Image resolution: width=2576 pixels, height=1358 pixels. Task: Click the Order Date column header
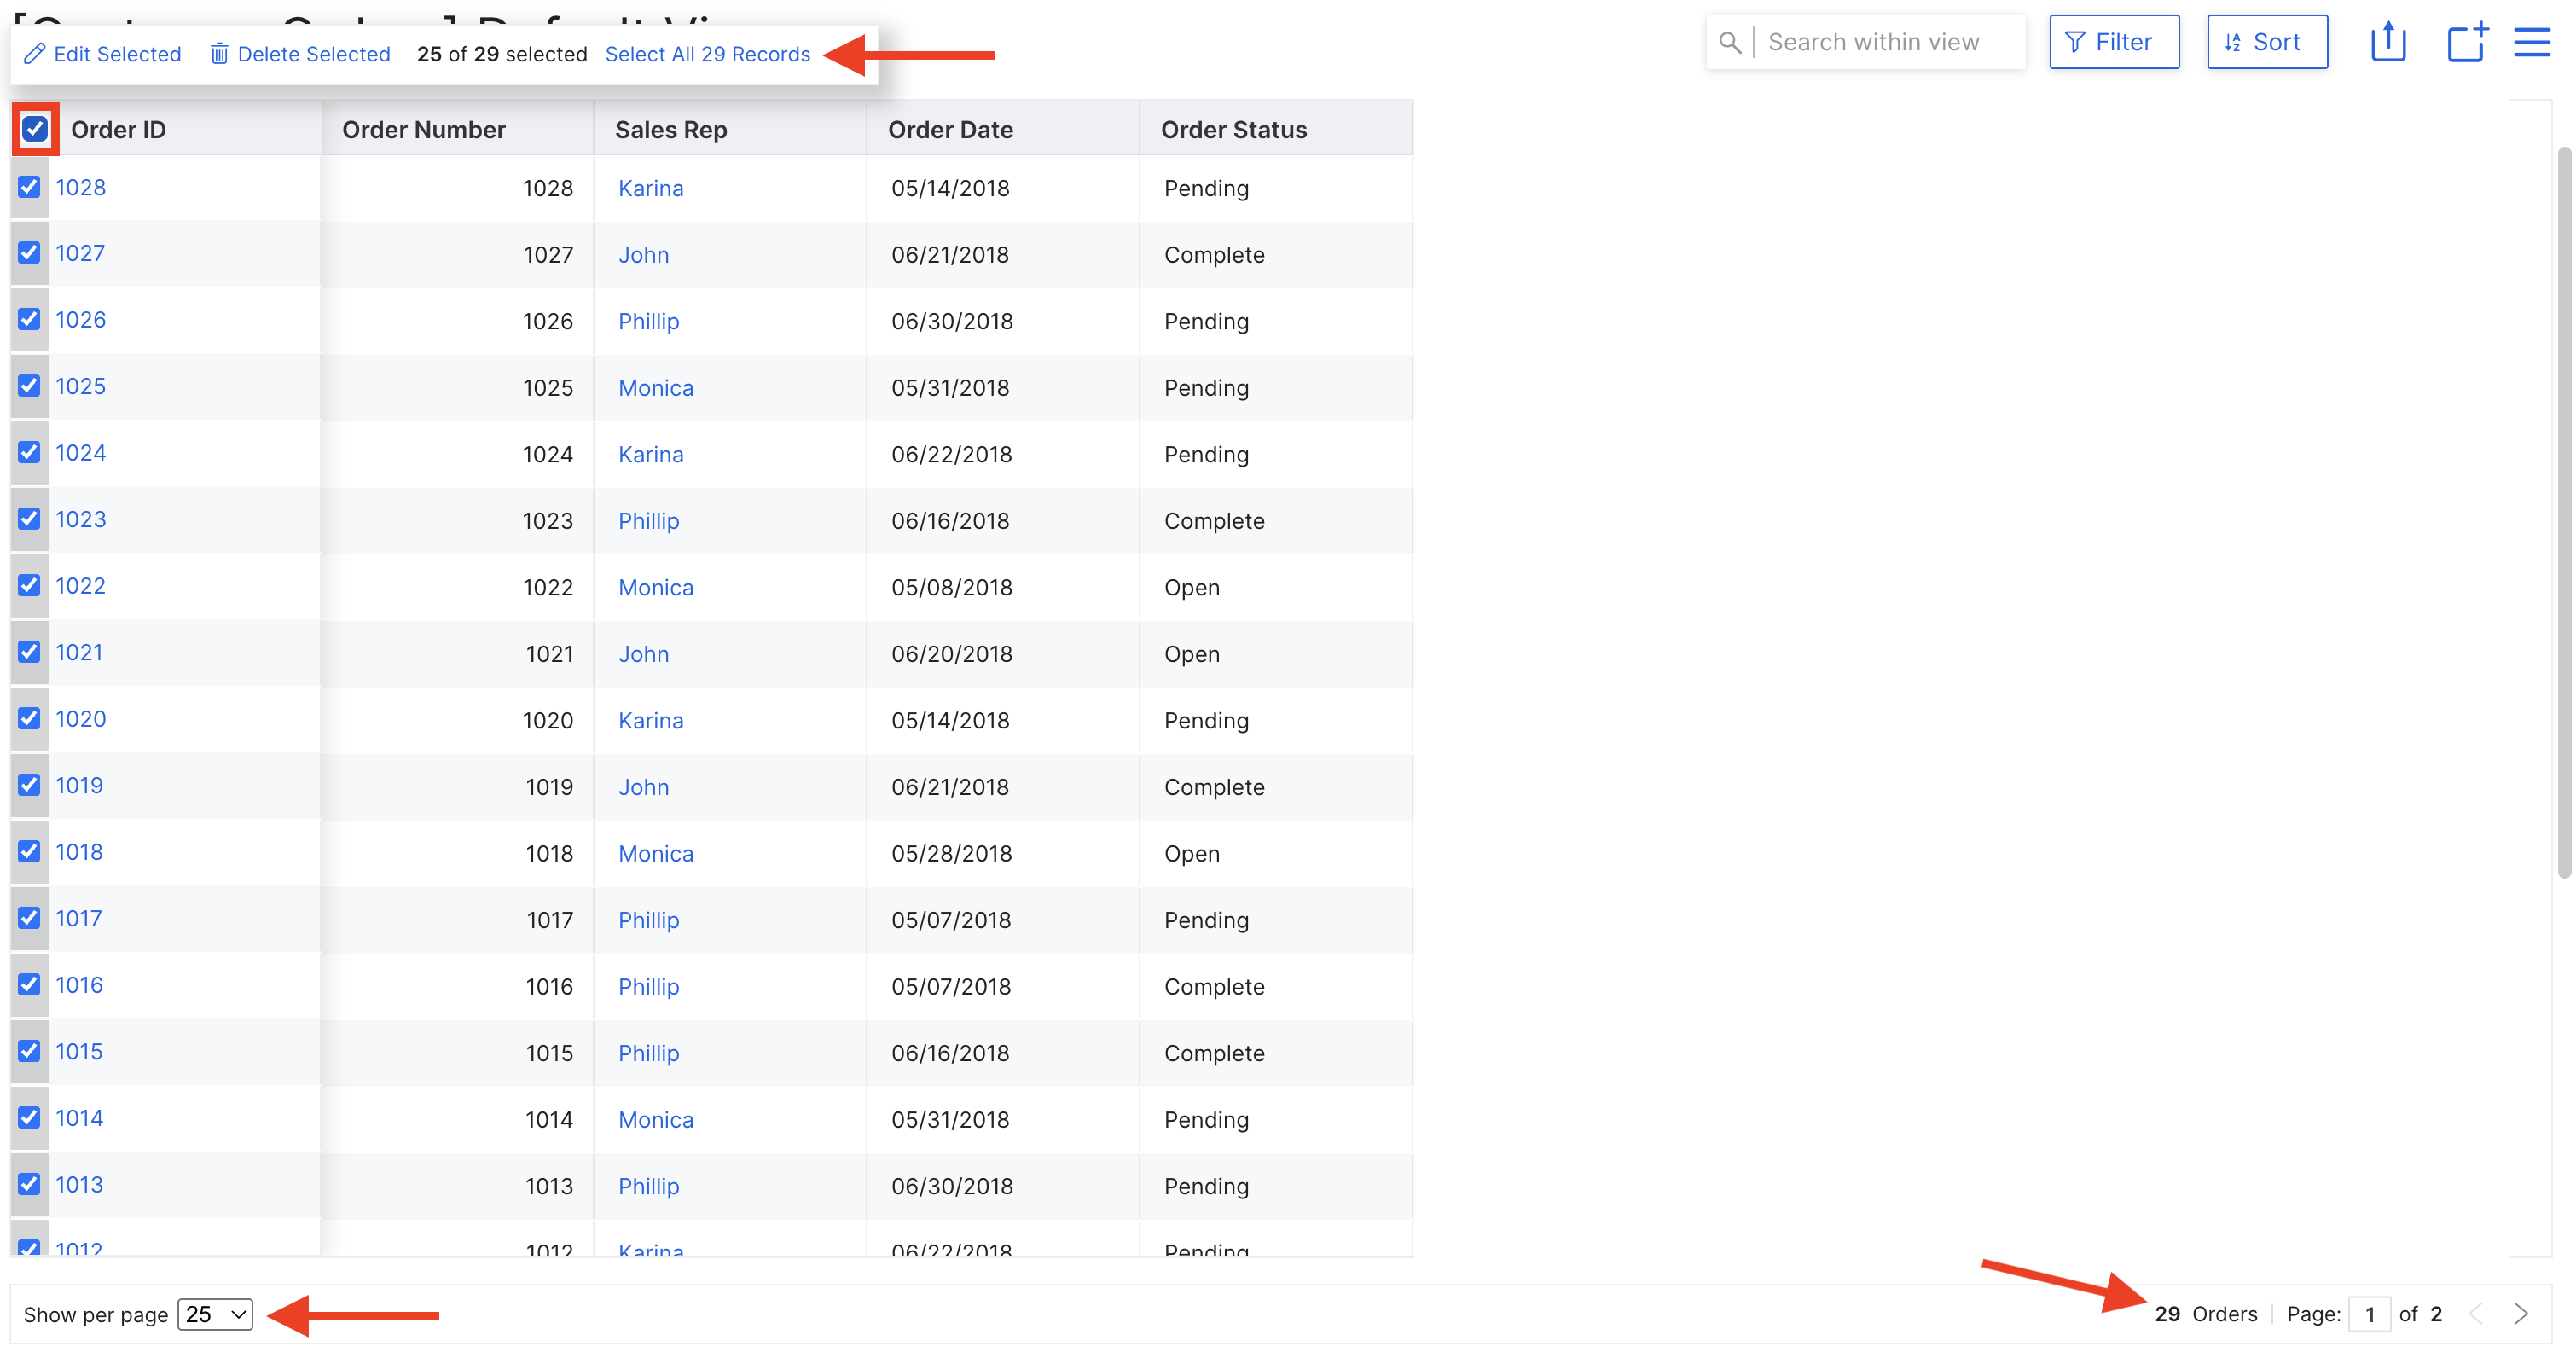coord(951,130)
